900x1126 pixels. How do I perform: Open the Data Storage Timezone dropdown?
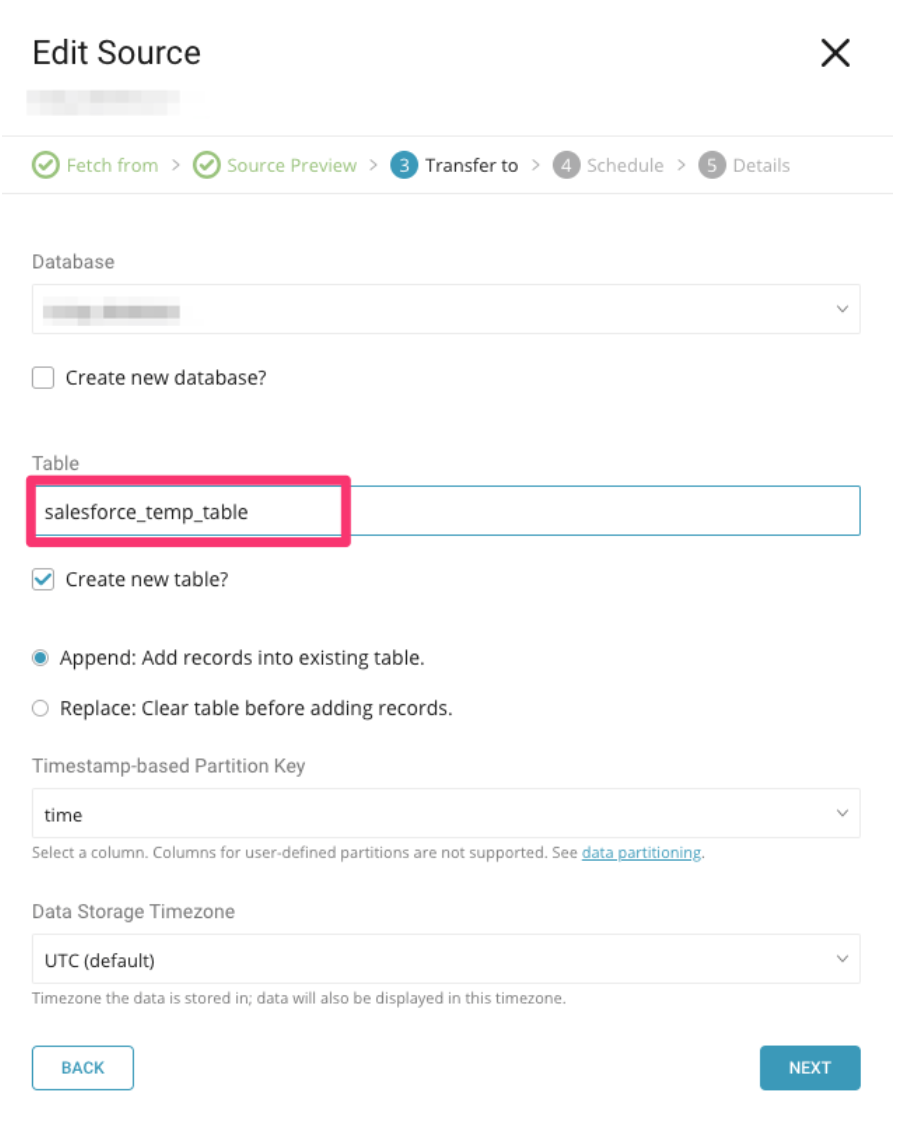pyautogui.click(x=446, y=960)
